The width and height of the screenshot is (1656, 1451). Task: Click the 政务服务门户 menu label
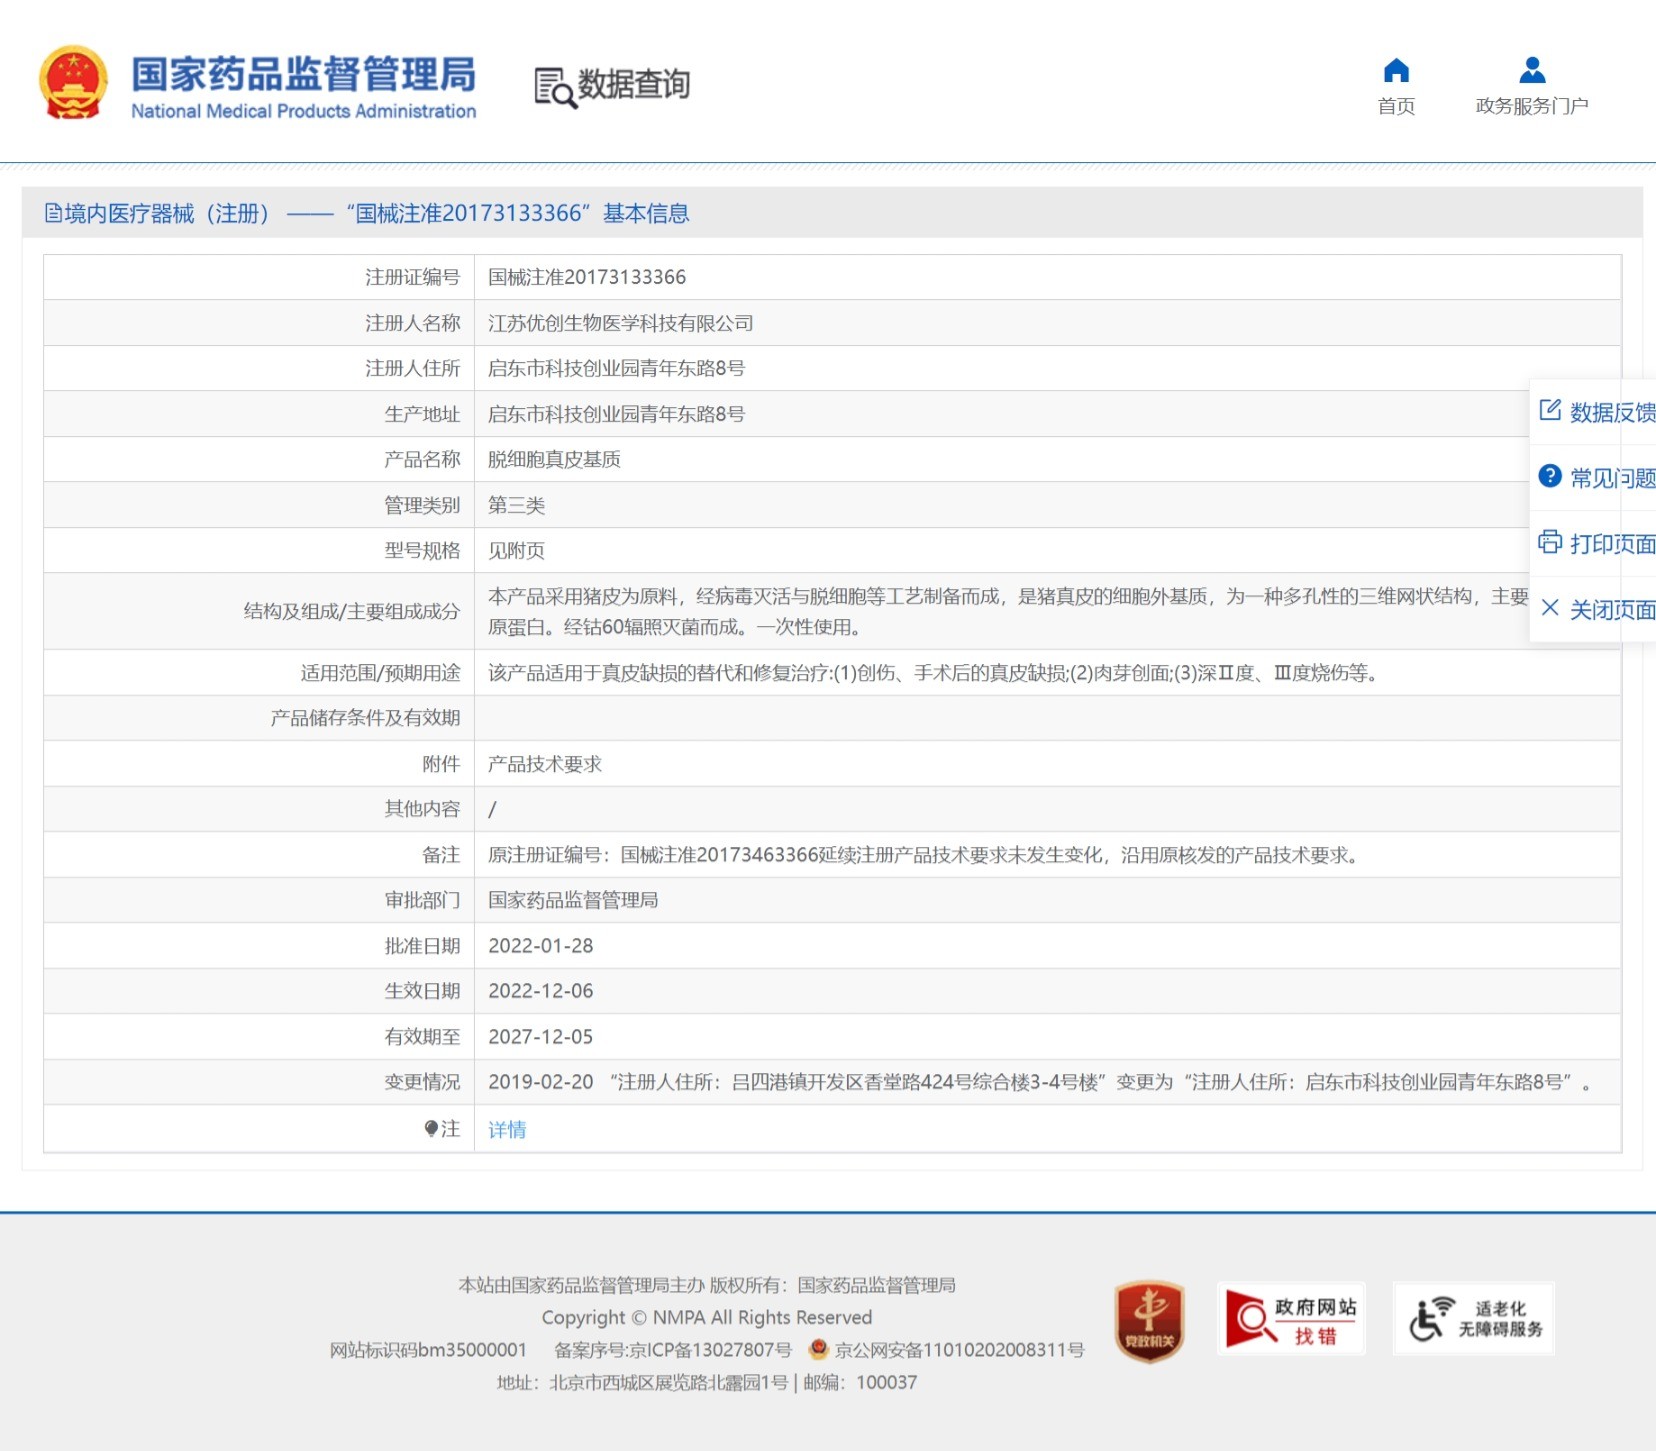pos(1532,106)
